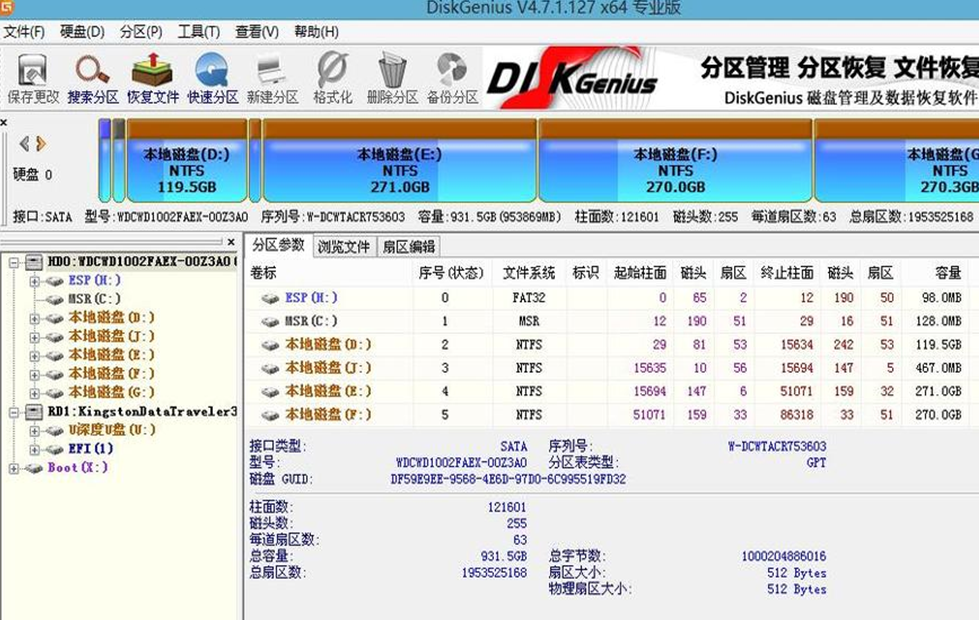Expand 本地磁盘(J:) in the tree
979x620 pixels.
coord(34,337)
